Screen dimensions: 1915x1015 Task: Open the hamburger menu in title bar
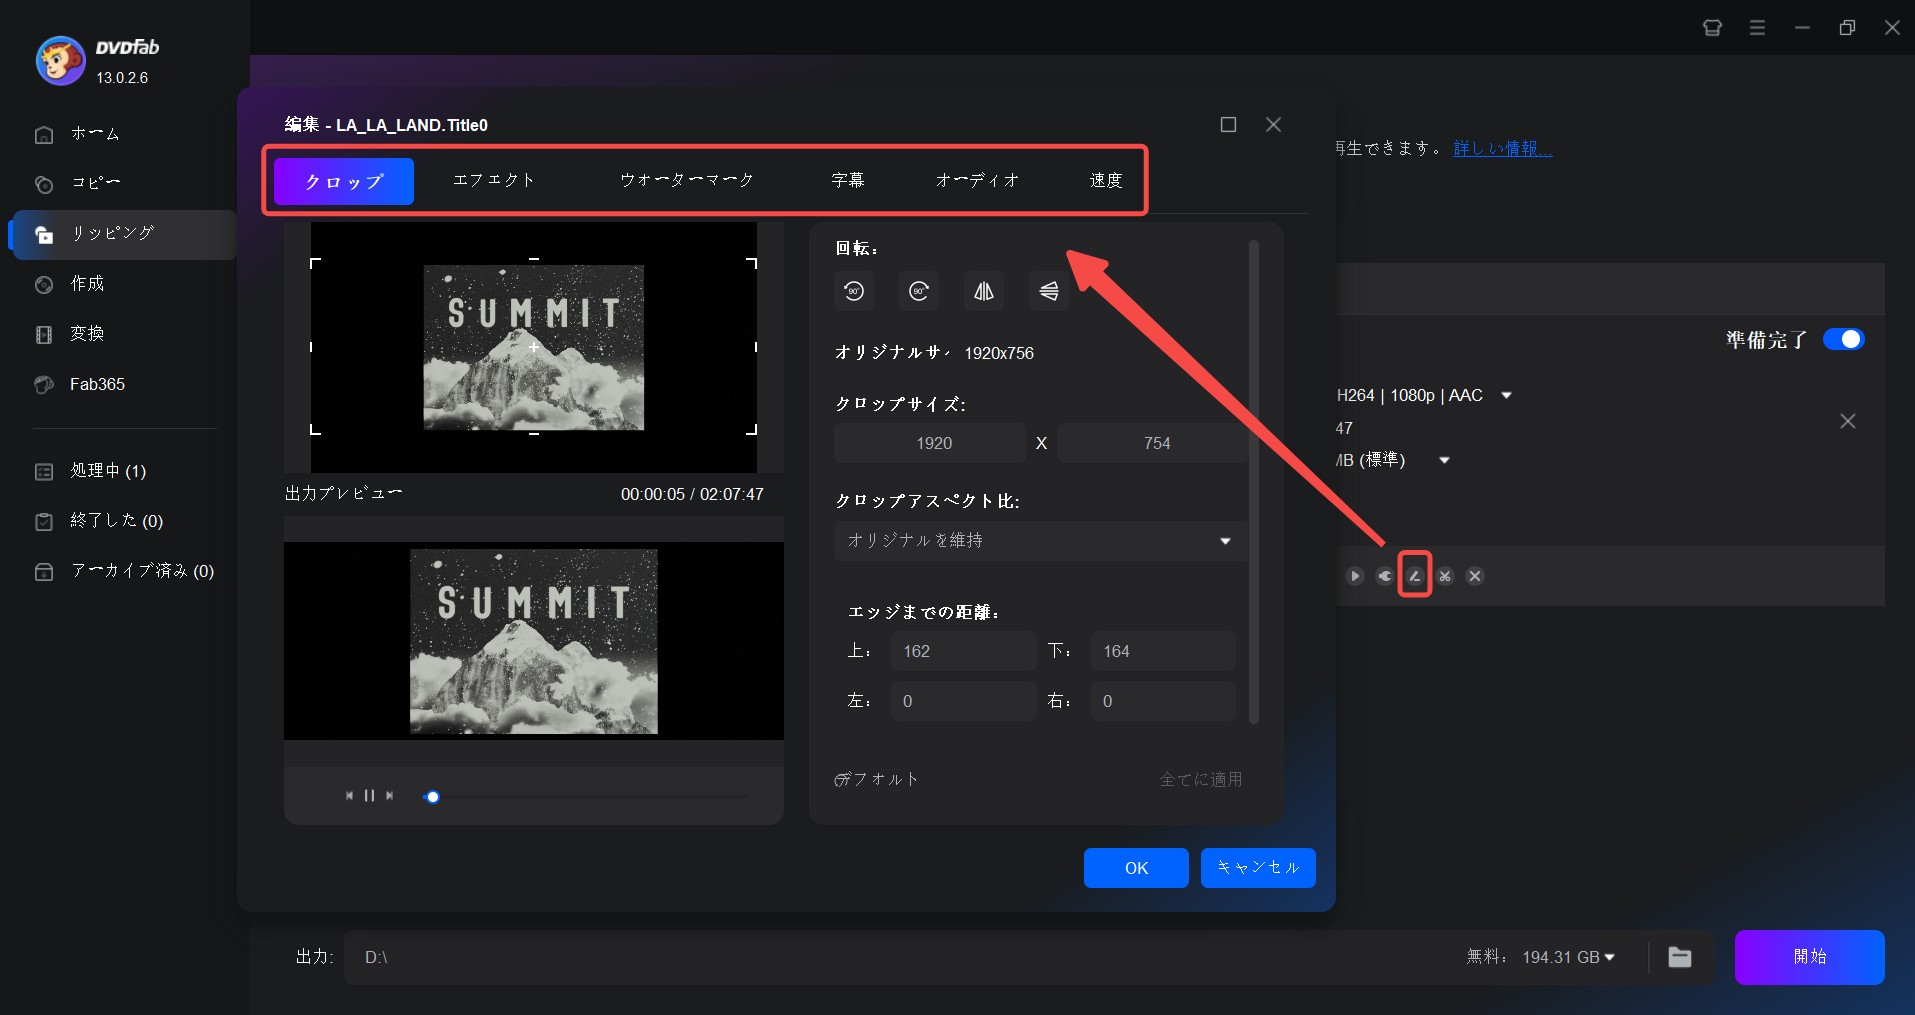click(1757, 28)
